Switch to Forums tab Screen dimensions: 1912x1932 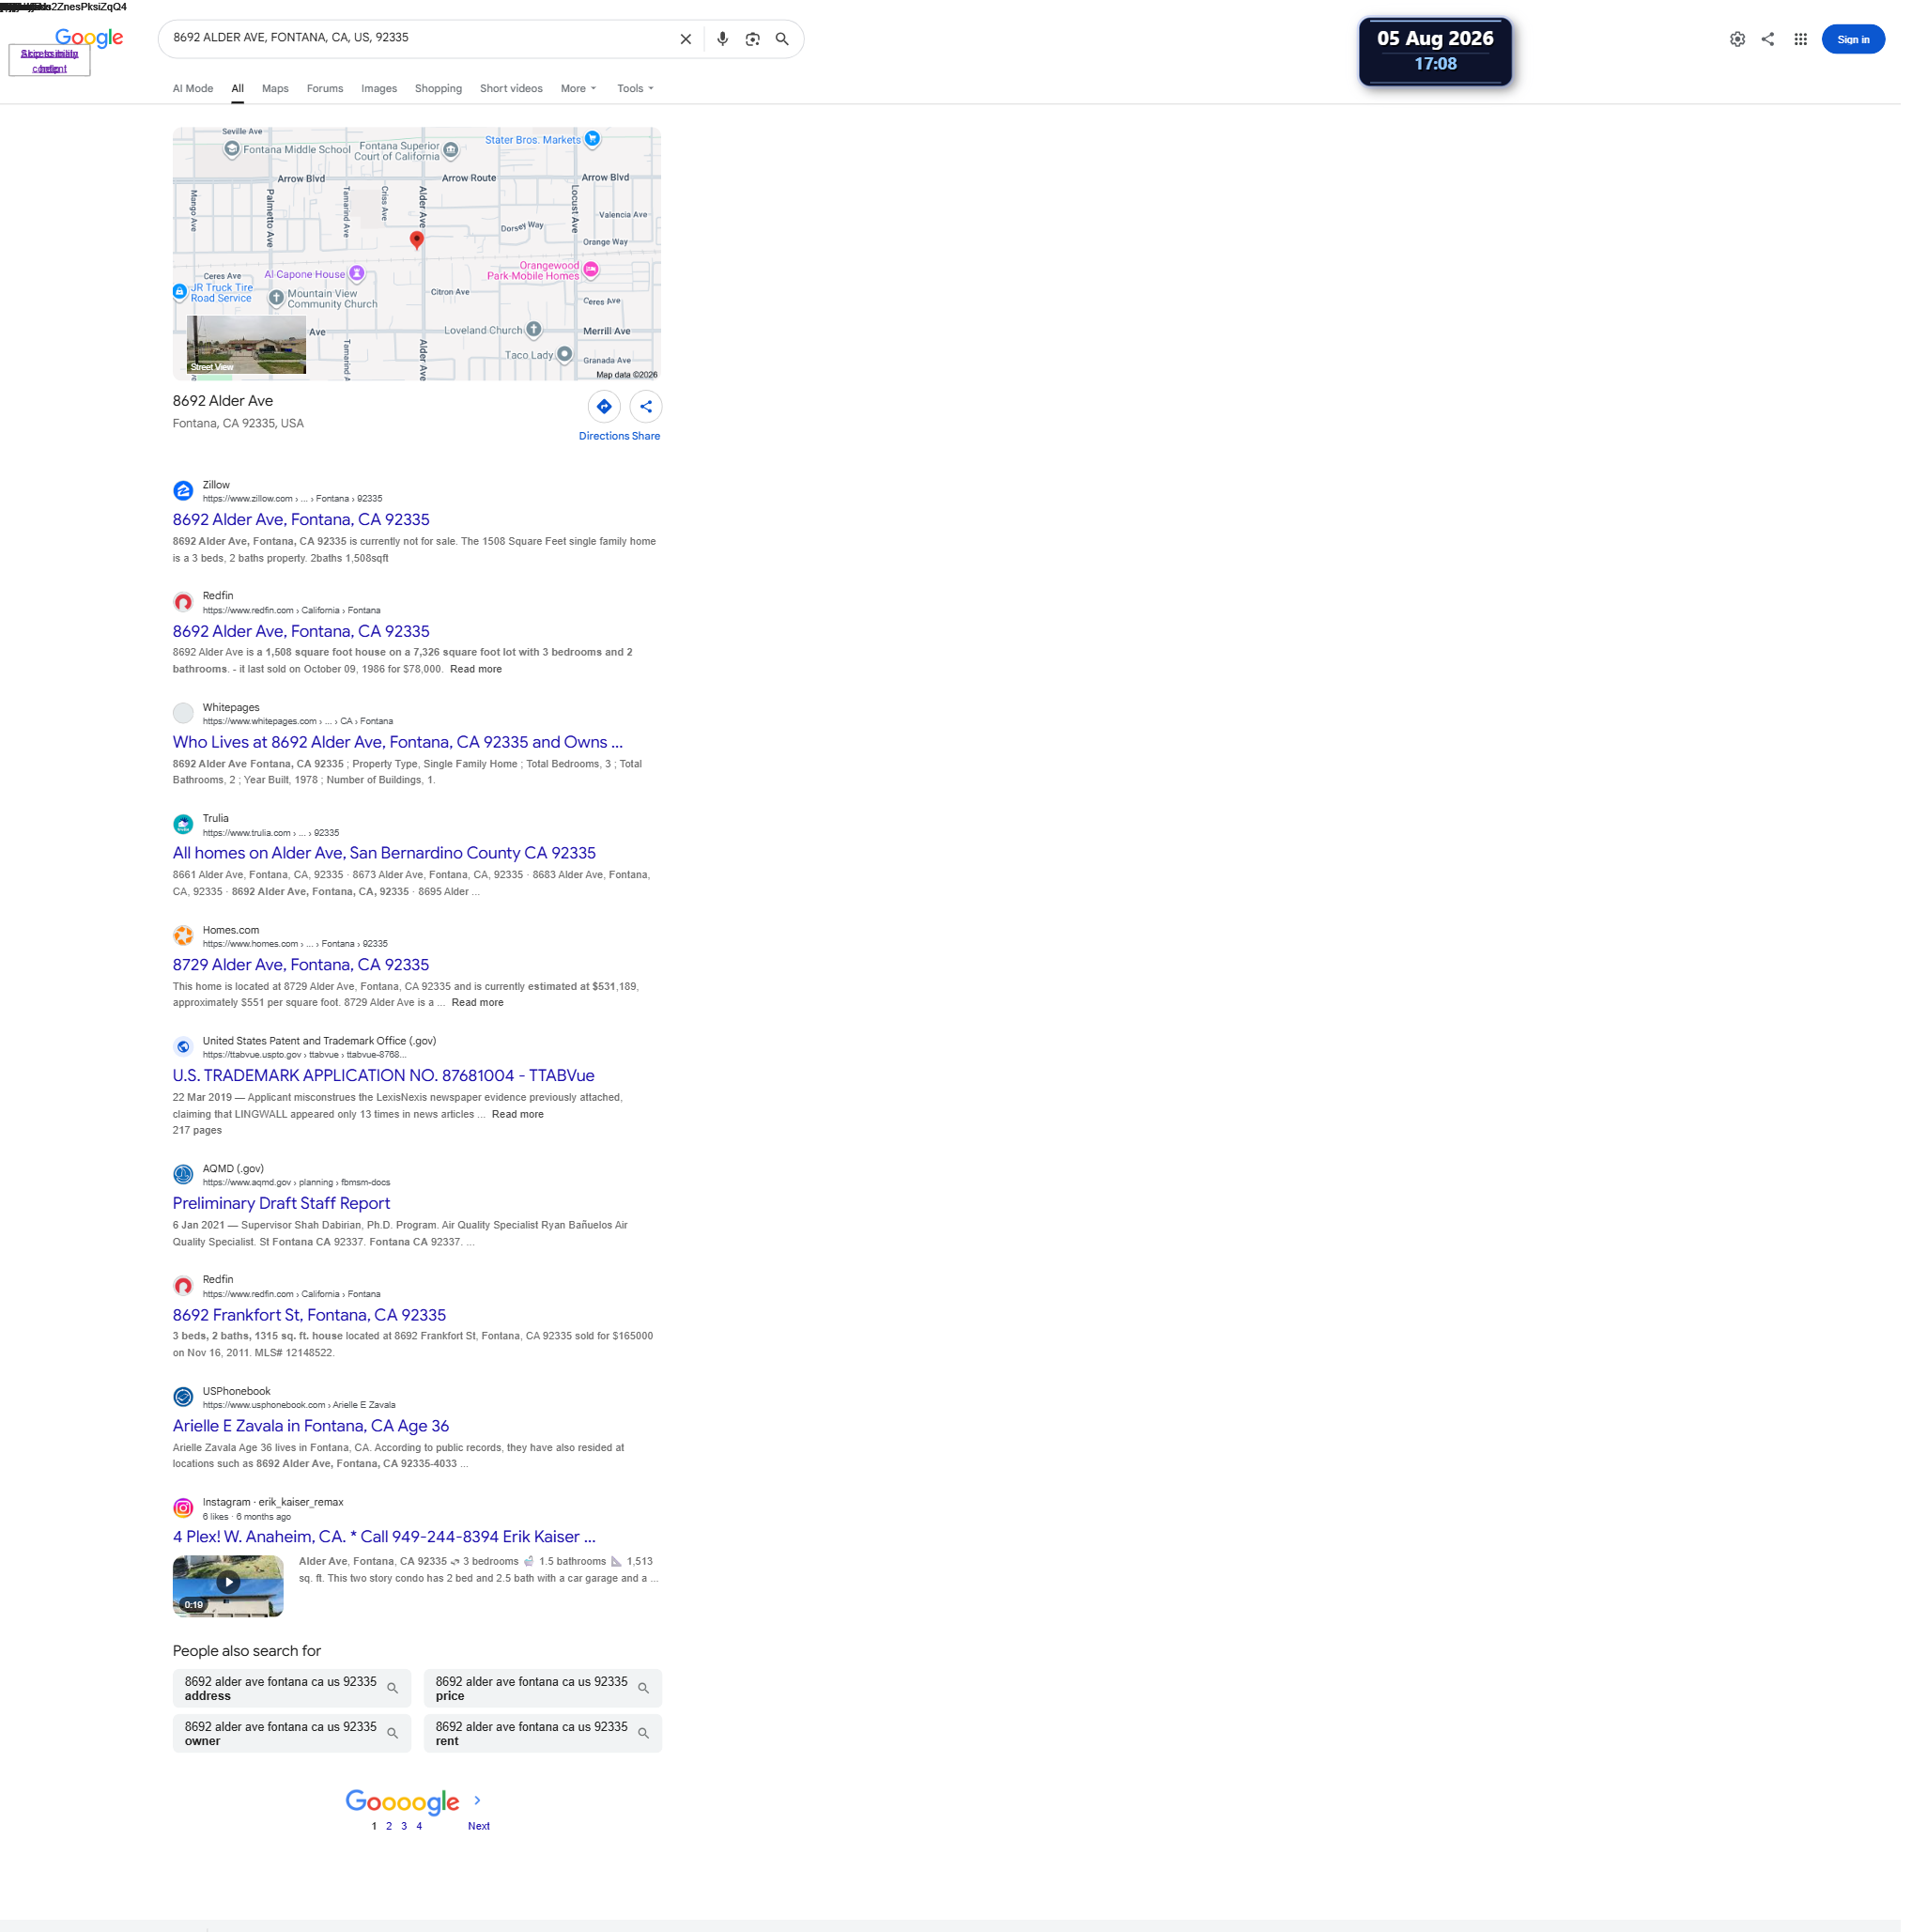pos(325,89)
